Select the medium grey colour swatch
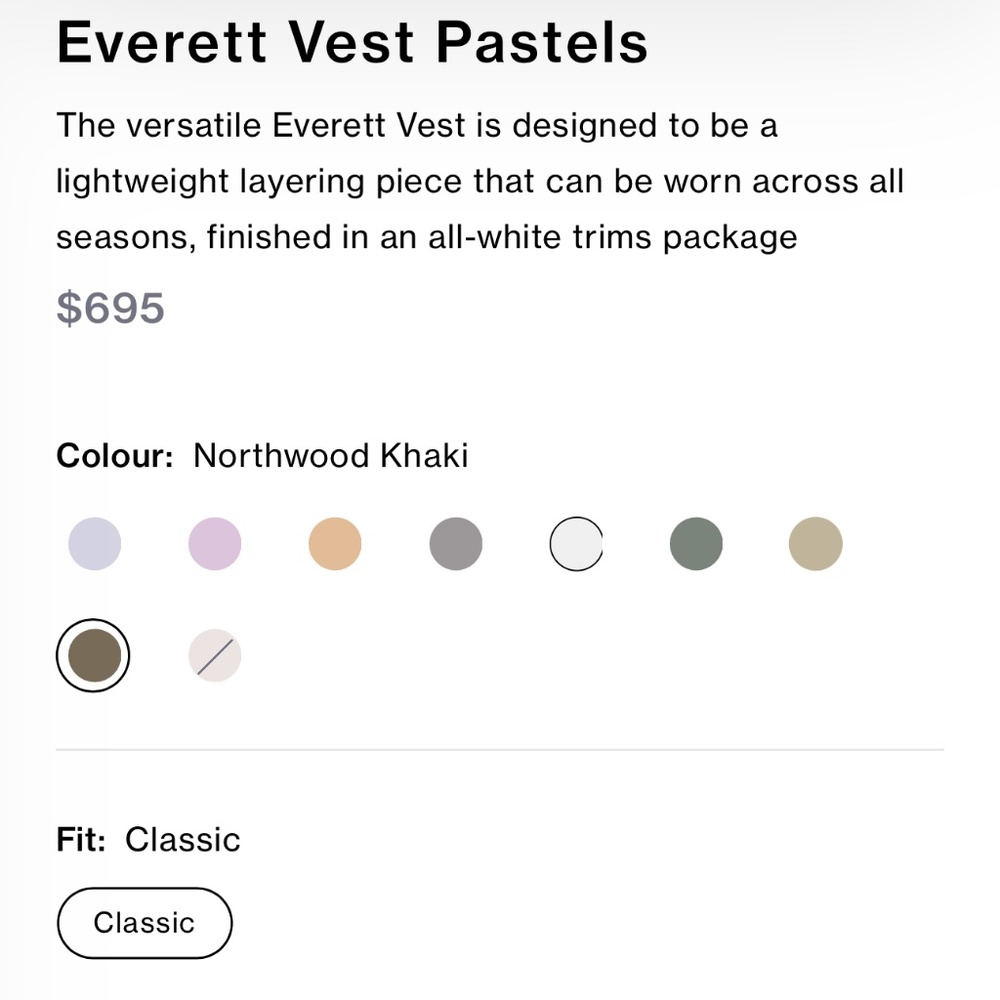This screenshot has width=1000, height=1000. pos(456,545)
